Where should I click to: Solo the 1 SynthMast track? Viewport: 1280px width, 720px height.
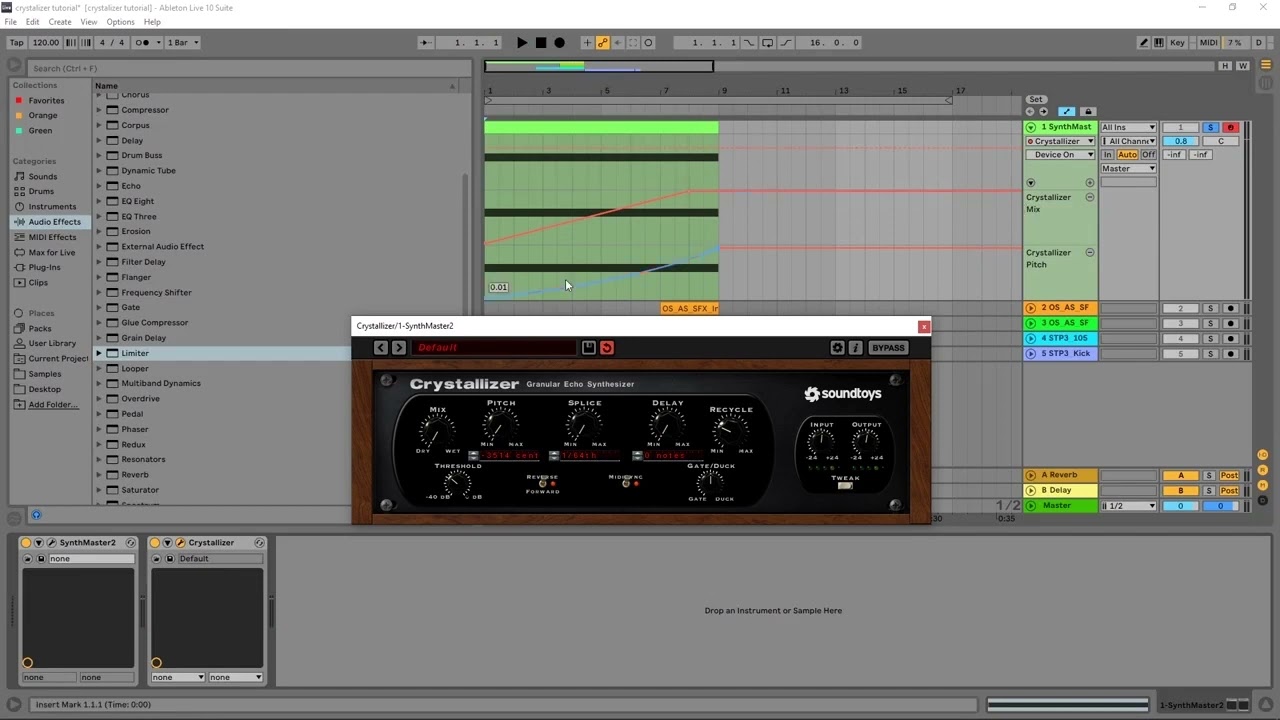(x=1210, y=127)
